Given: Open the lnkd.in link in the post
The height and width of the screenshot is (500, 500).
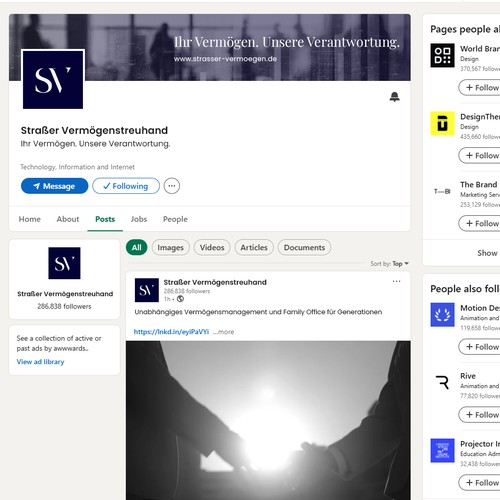Looking at the screenshot, I should pyautogui.click(x=171, y=332).
